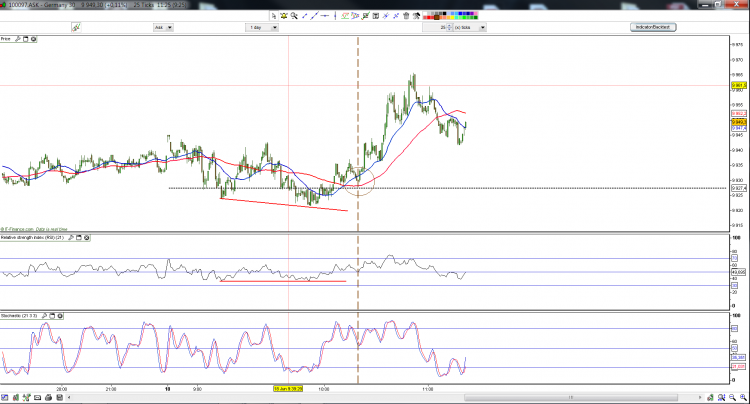Image resolution: width=750 pixels, height=404 pixels.
Task: Pick the brown color swatch
Action: [x=437, y=18]
